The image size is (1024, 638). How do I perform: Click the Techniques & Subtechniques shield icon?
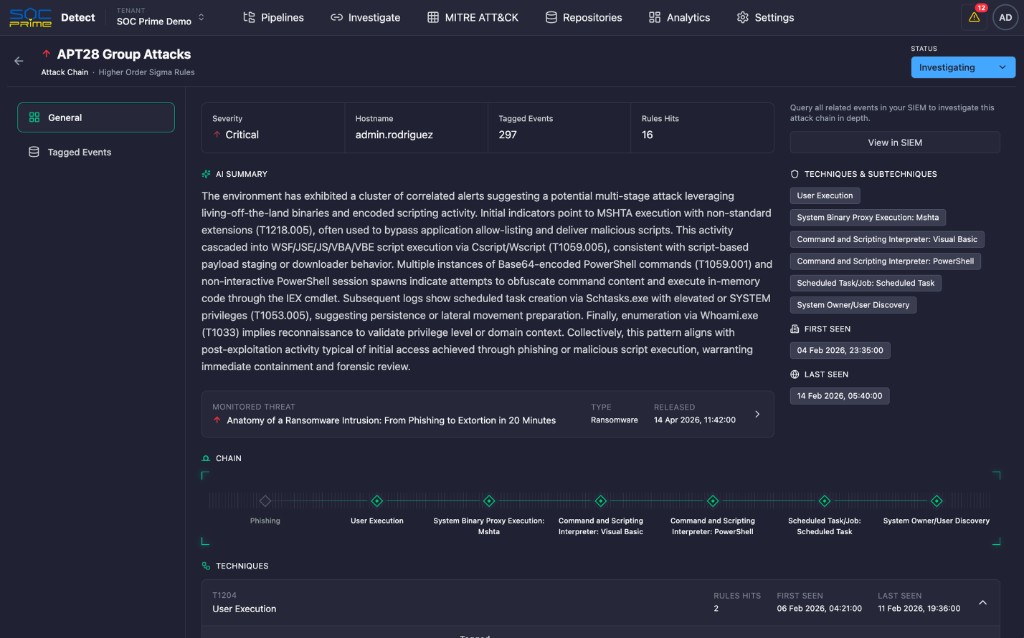click(x=794, y=174)
